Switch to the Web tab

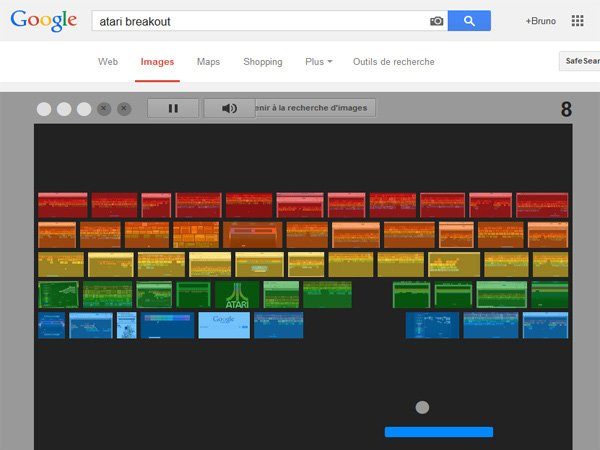point(108,62)
